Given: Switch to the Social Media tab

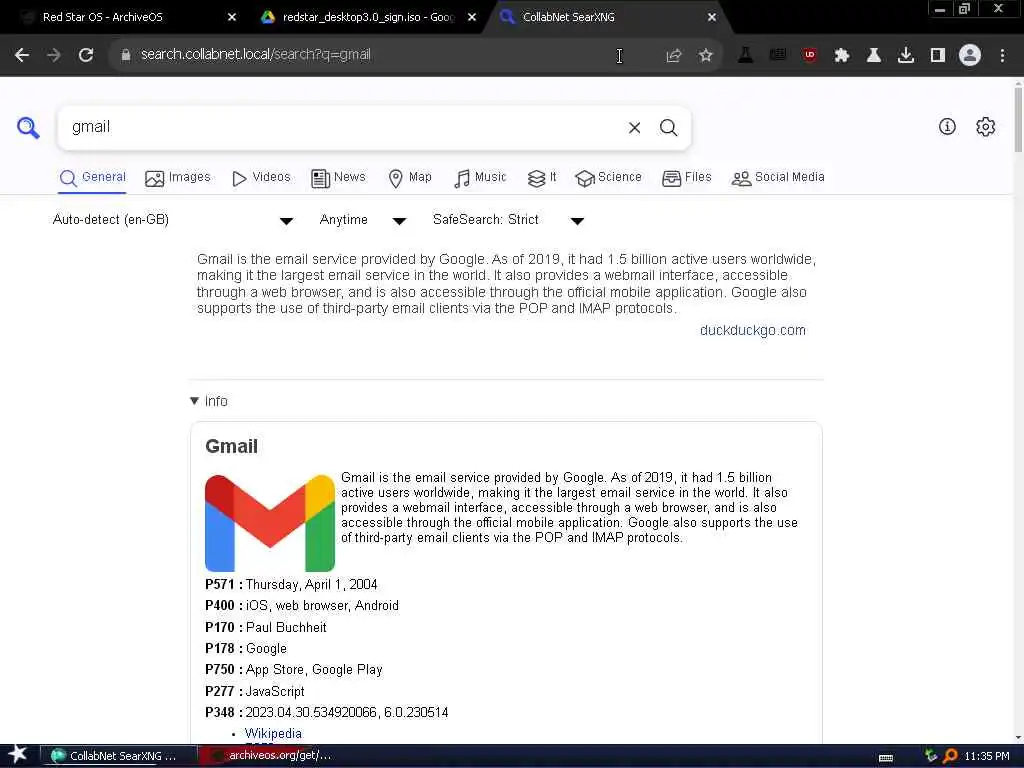Looking at the screenshot, I should click(778, 178).
